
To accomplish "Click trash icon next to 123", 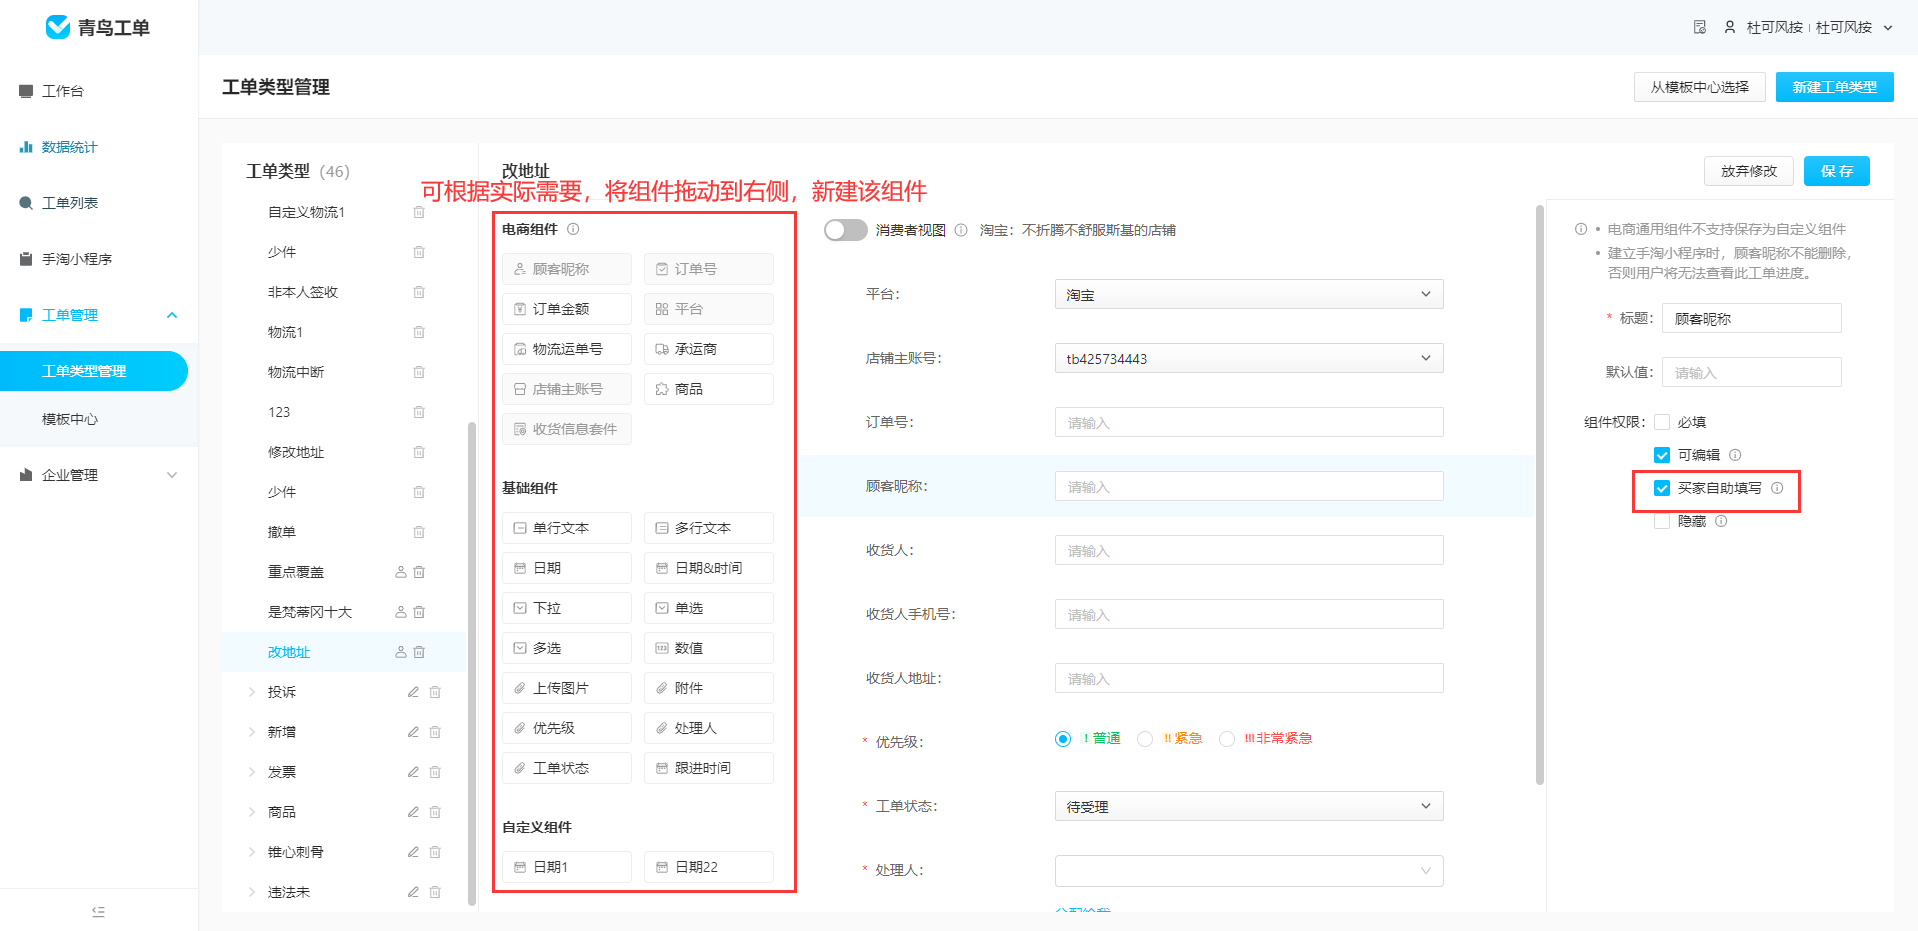I will coord(419,412).
